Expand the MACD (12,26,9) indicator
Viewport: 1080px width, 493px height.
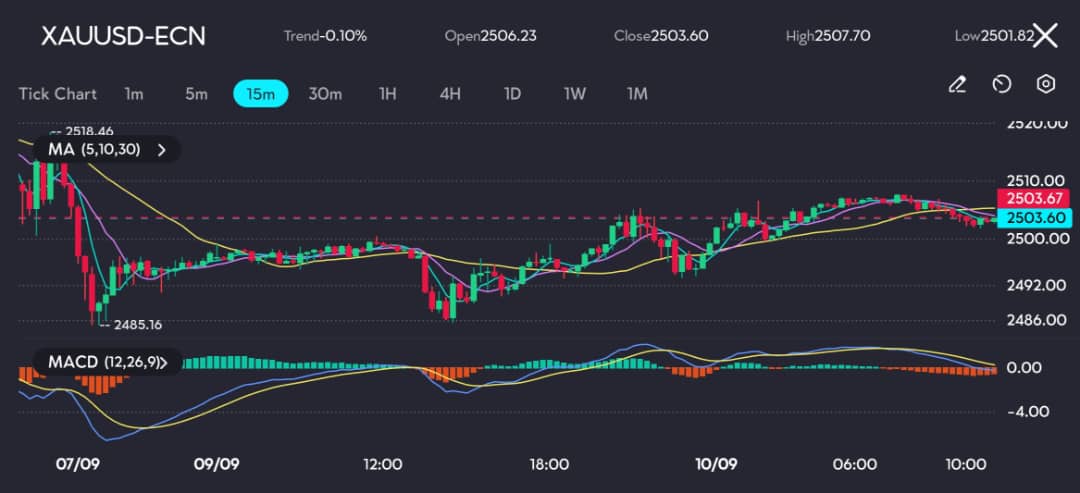107,361
